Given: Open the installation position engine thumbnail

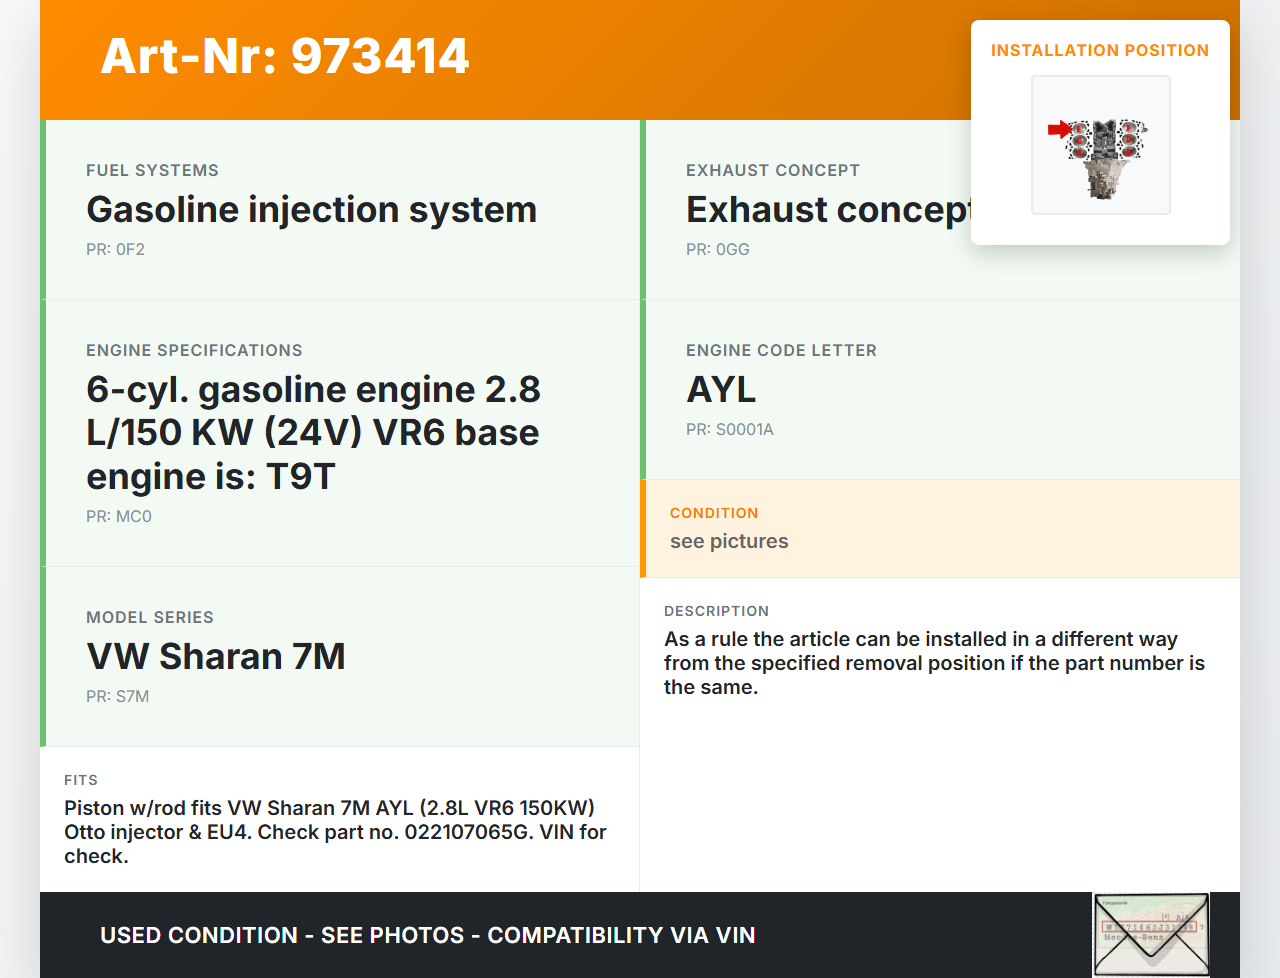Looking at the screenshot, I should (1100, 145).
